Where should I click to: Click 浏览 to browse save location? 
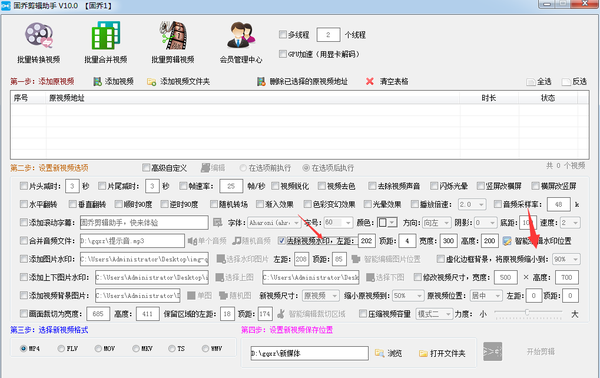[388, 353]
